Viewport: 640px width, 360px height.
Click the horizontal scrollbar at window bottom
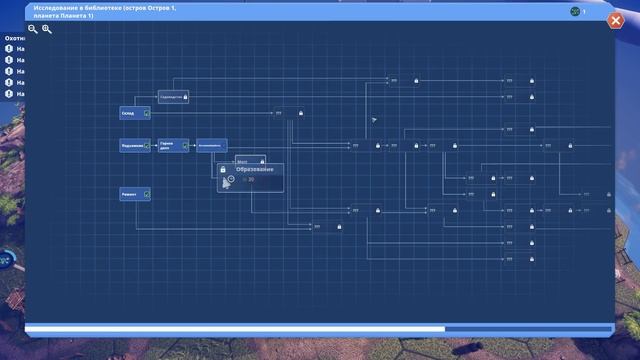click(x=318, y=329)
